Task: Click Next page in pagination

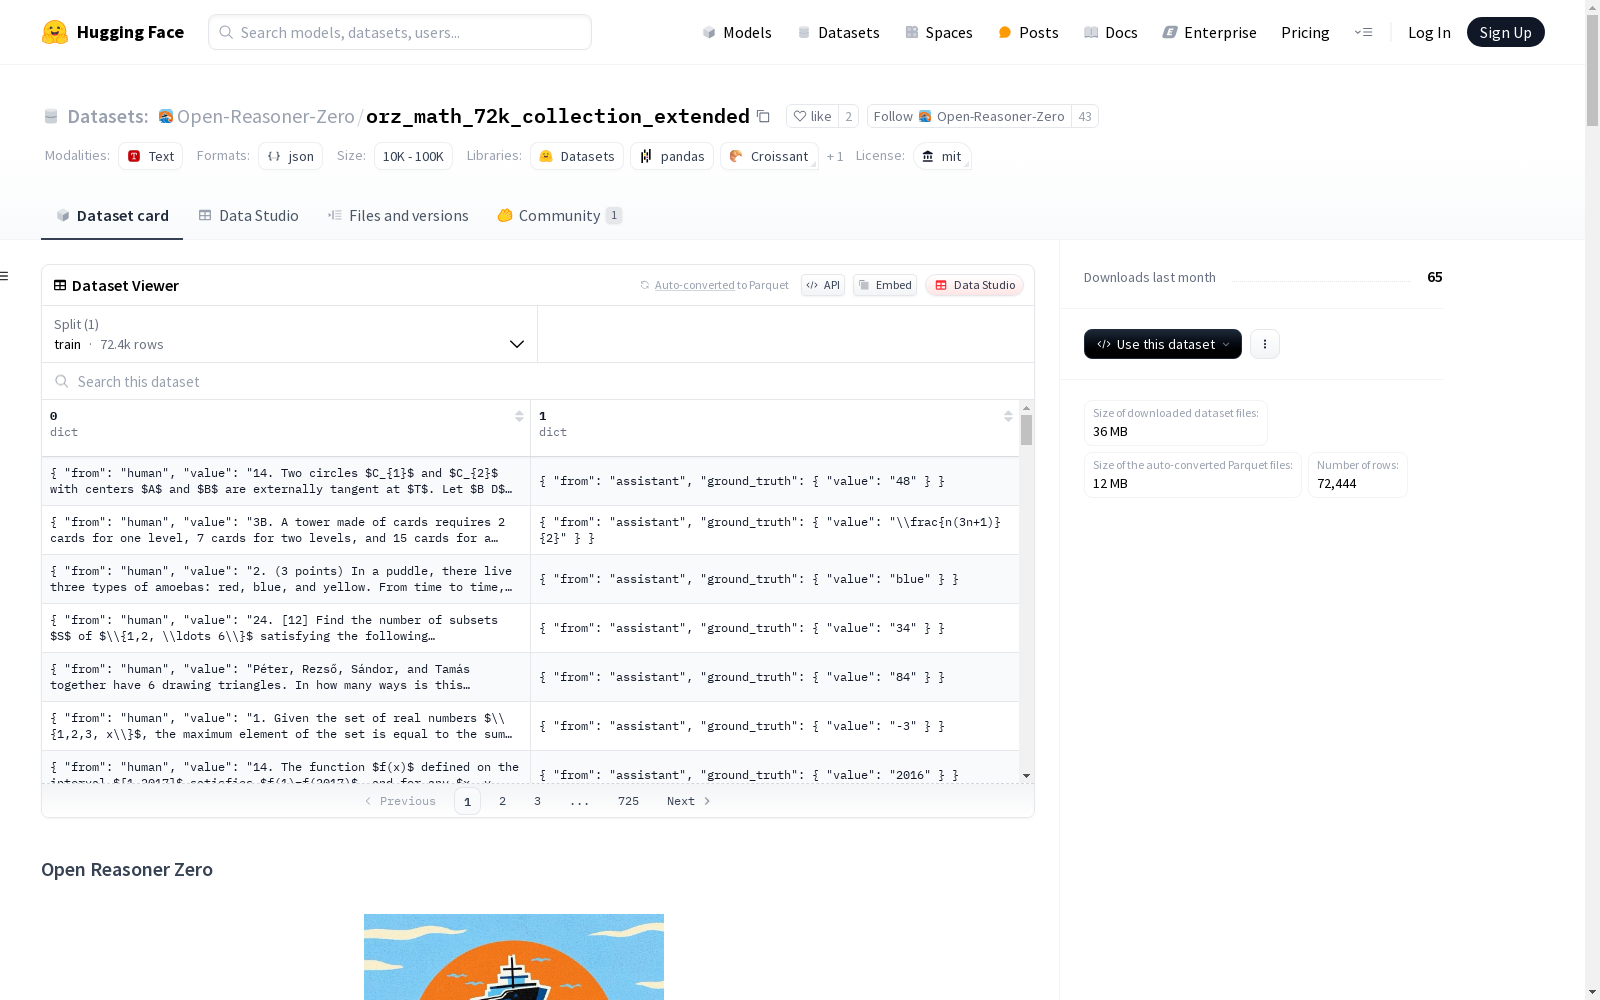Action: coord(688,801)
